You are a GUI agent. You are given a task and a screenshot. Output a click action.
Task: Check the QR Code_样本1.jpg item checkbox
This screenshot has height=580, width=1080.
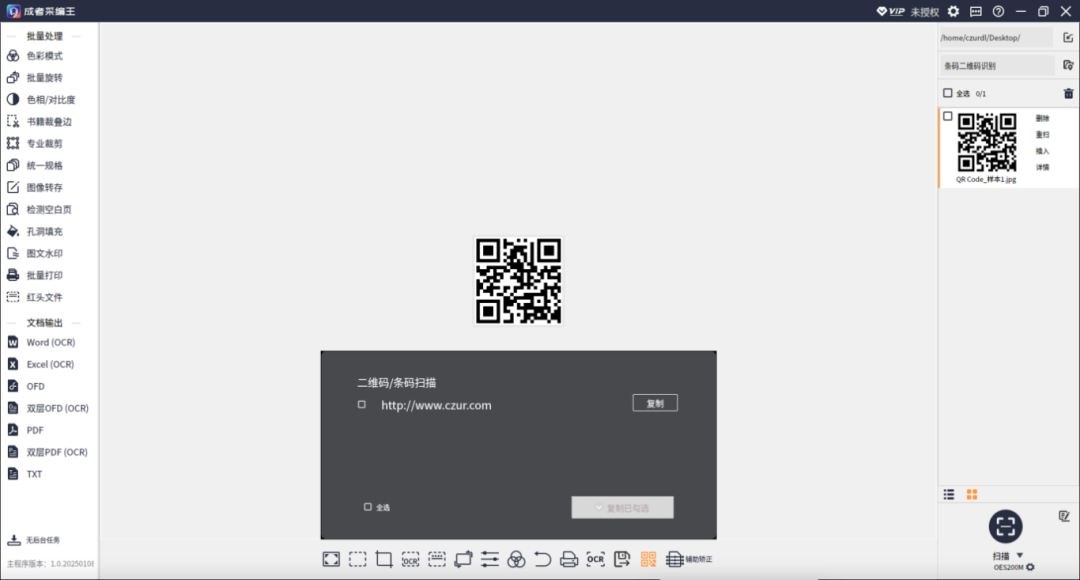click(948, 116)
